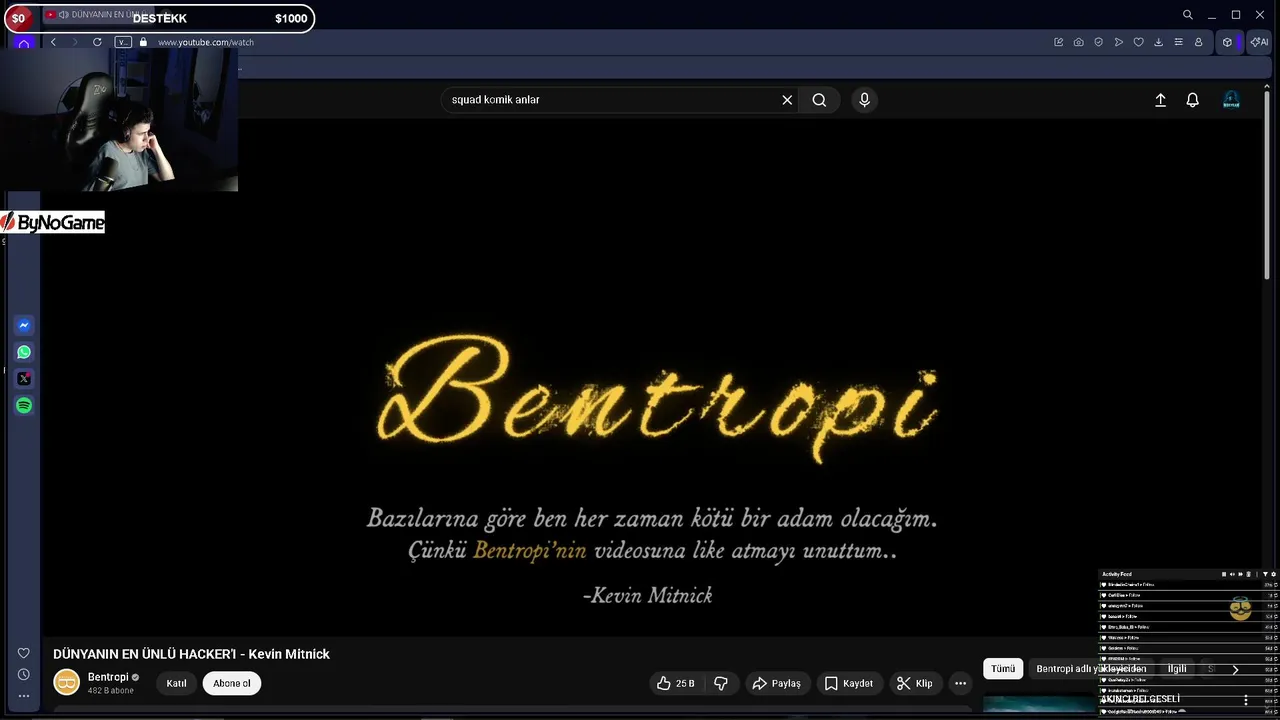This screenshot has width=1280, height=720.
Task: Open the browser profile account icon
Action: pyautogui.click(x=1198, y=42)
